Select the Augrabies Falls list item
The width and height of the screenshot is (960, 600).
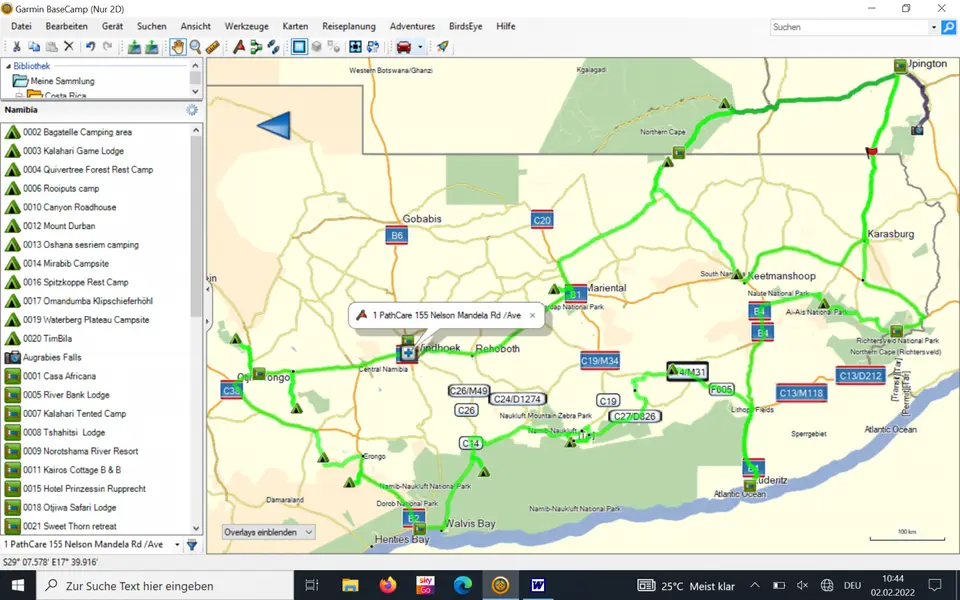tap(96, 357)
